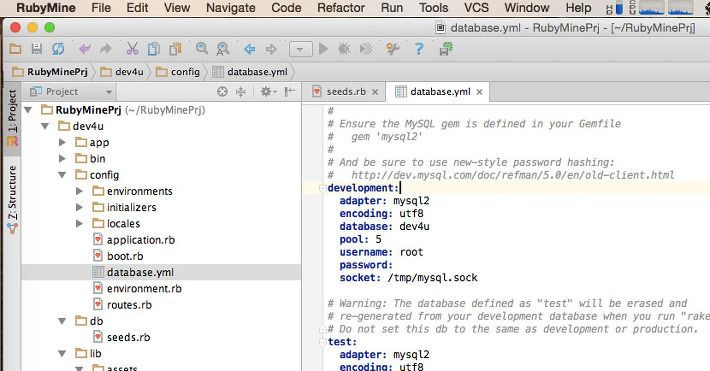Synchronize the project using the refresh icon

tap(58, 48)
